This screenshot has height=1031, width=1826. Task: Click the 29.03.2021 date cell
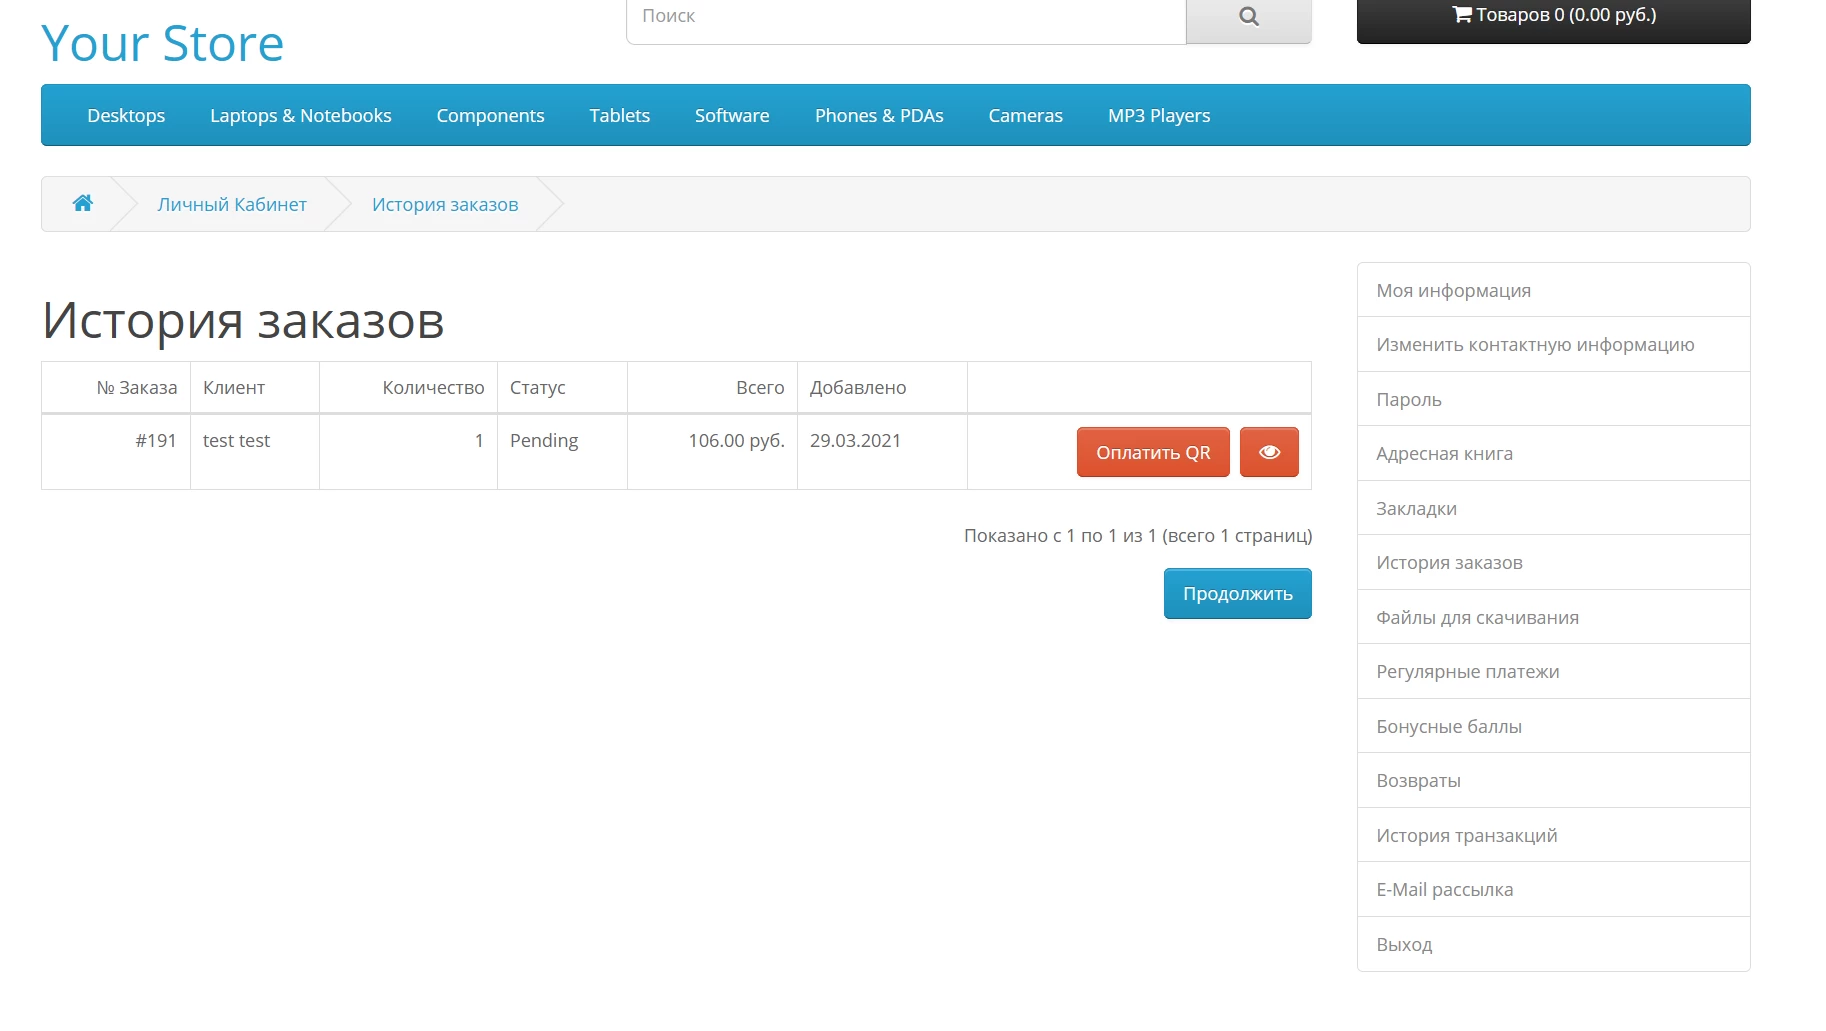click(x=882, y=451)
